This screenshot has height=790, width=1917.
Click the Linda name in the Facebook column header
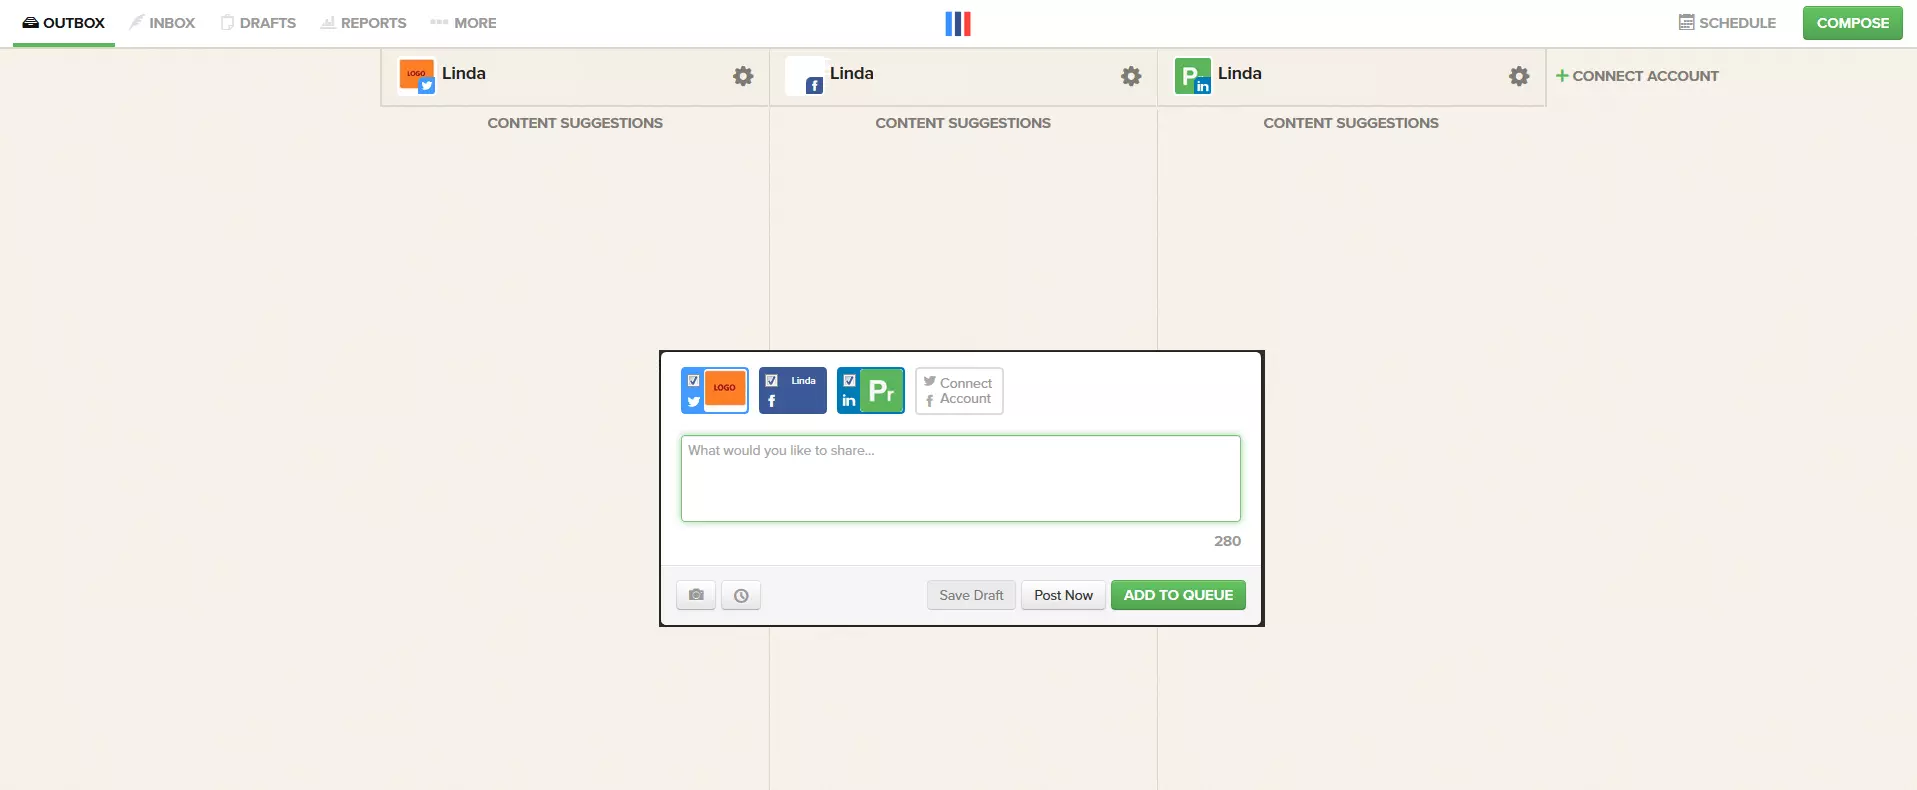(x=852, y=73)
